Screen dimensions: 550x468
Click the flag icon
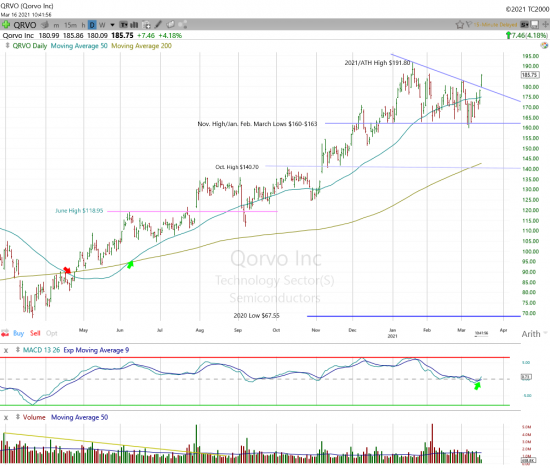pyautogui.click(x=469, y=25)
